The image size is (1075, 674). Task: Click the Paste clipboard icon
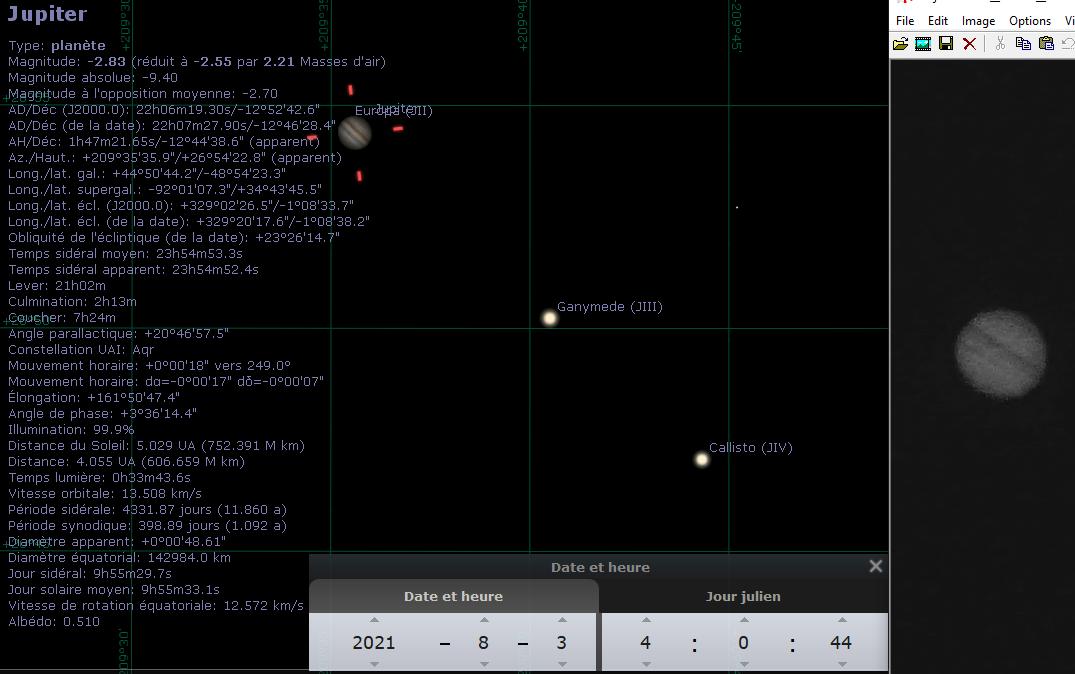1046,44
